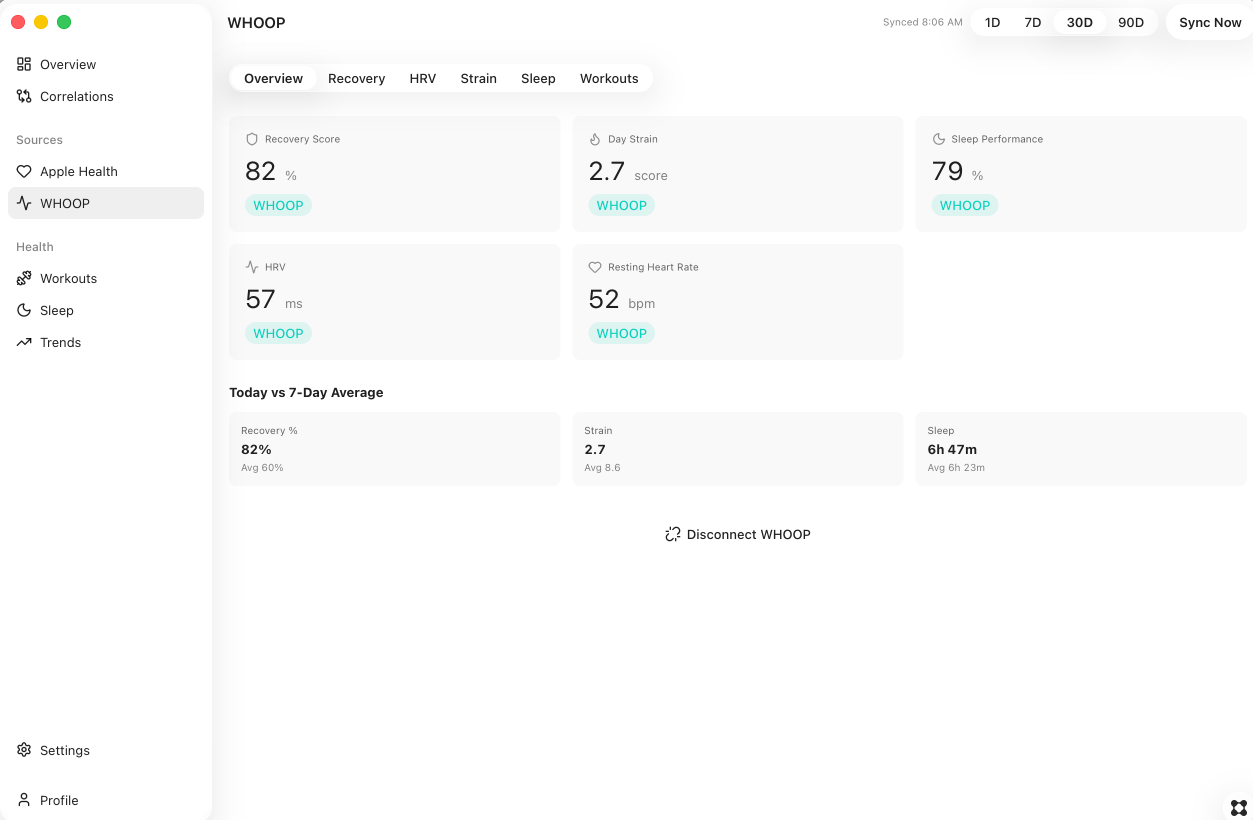This screenshot has height=820, width=1253.
Task: Click the Trends arrow icon in sidebar
Action: click(x=24, y=342)
